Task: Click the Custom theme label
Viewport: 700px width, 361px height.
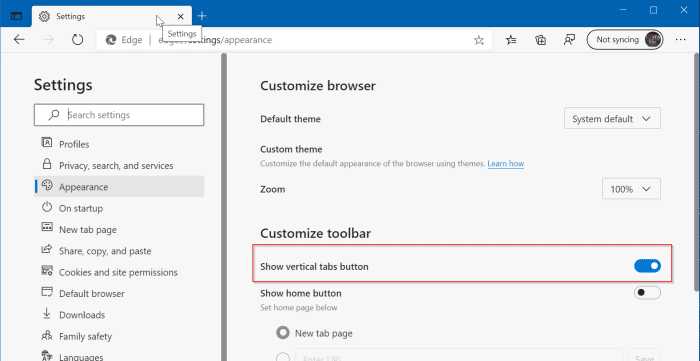Action: pos(291,149)
